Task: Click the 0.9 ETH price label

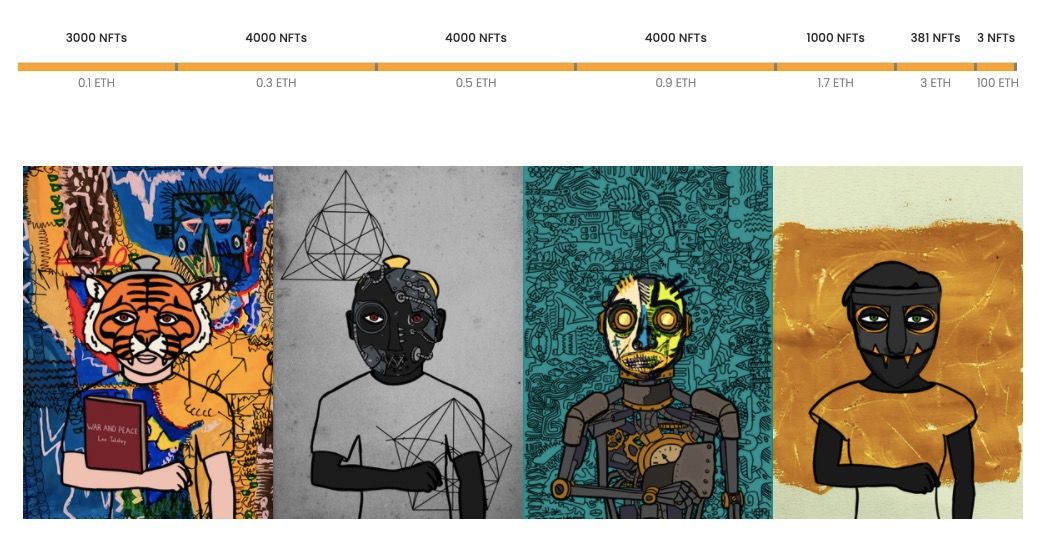Action: click(x=676, y=83)
